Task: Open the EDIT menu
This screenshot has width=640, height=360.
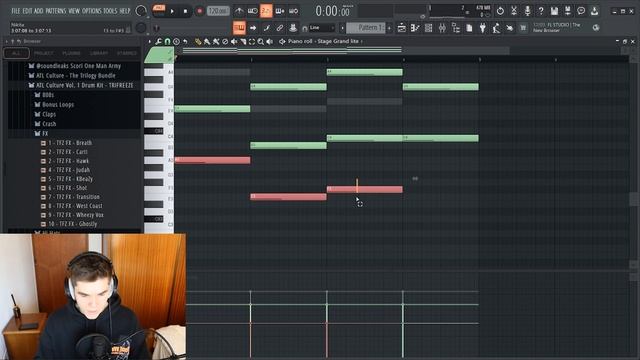Action: point(27,11)
